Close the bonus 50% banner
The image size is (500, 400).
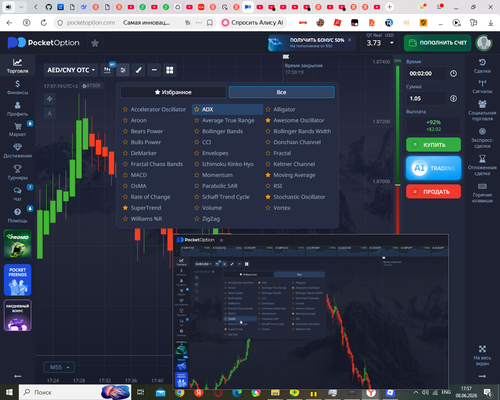pos(350,40)
